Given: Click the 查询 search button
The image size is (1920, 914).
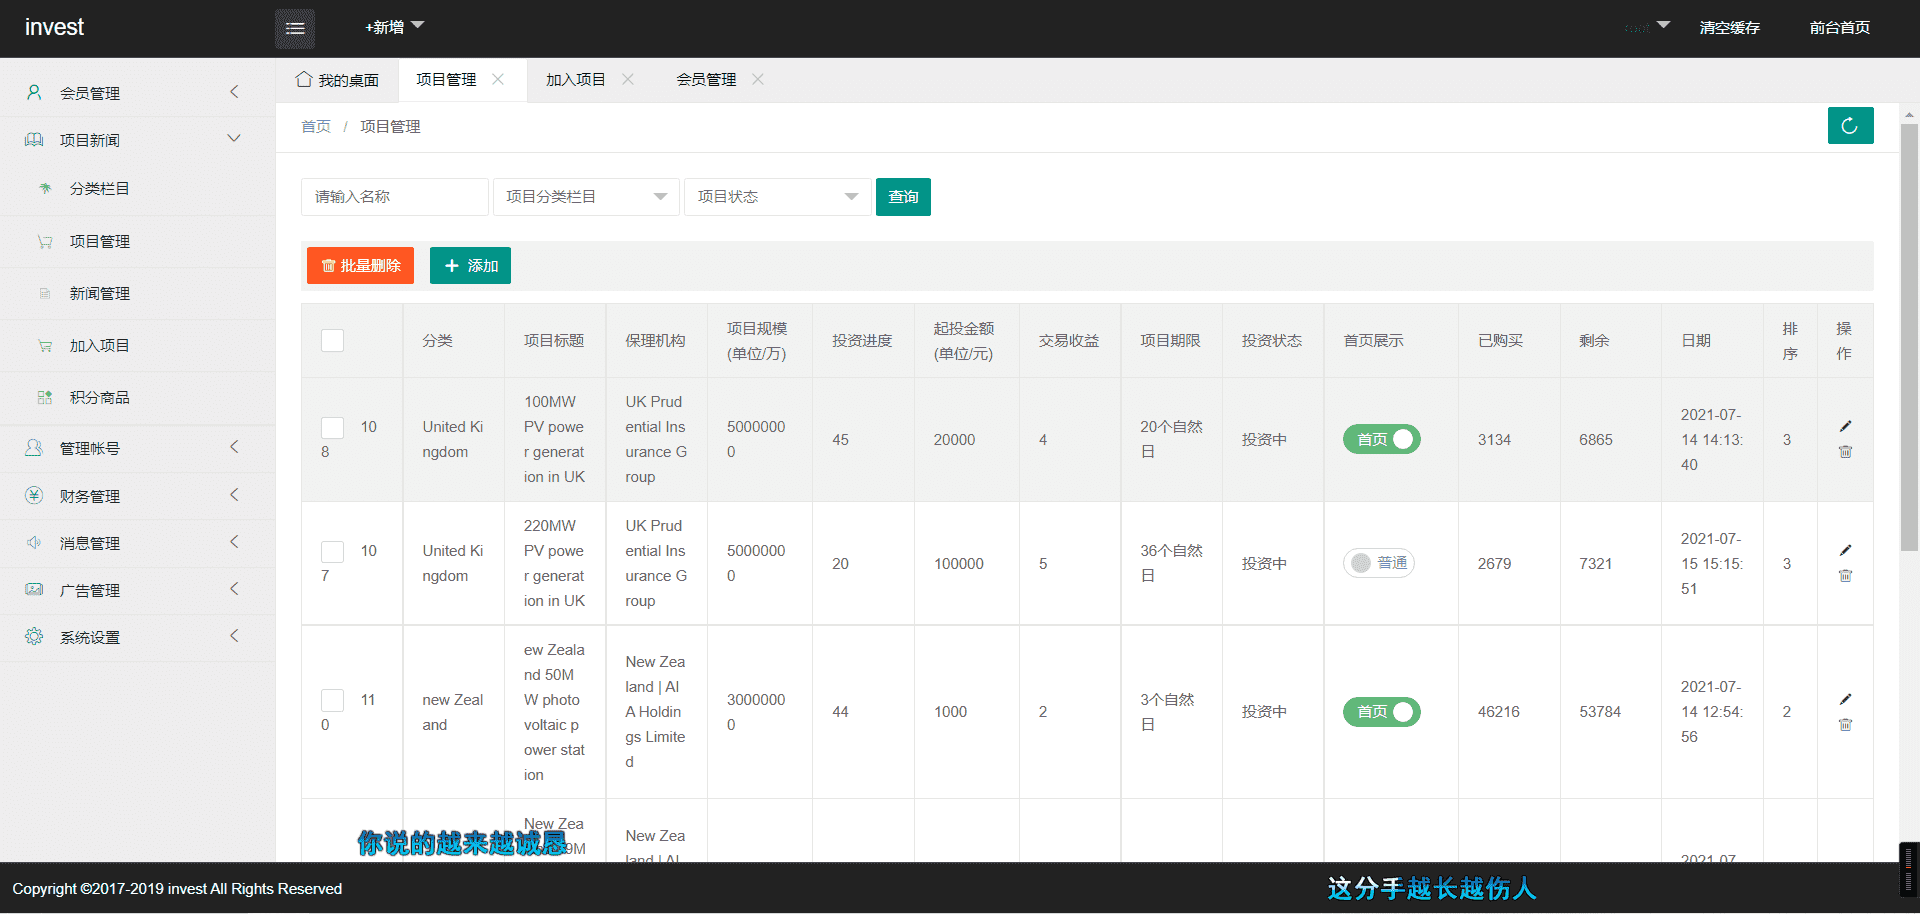Looking at the screenshot, I should click(903, 197).
